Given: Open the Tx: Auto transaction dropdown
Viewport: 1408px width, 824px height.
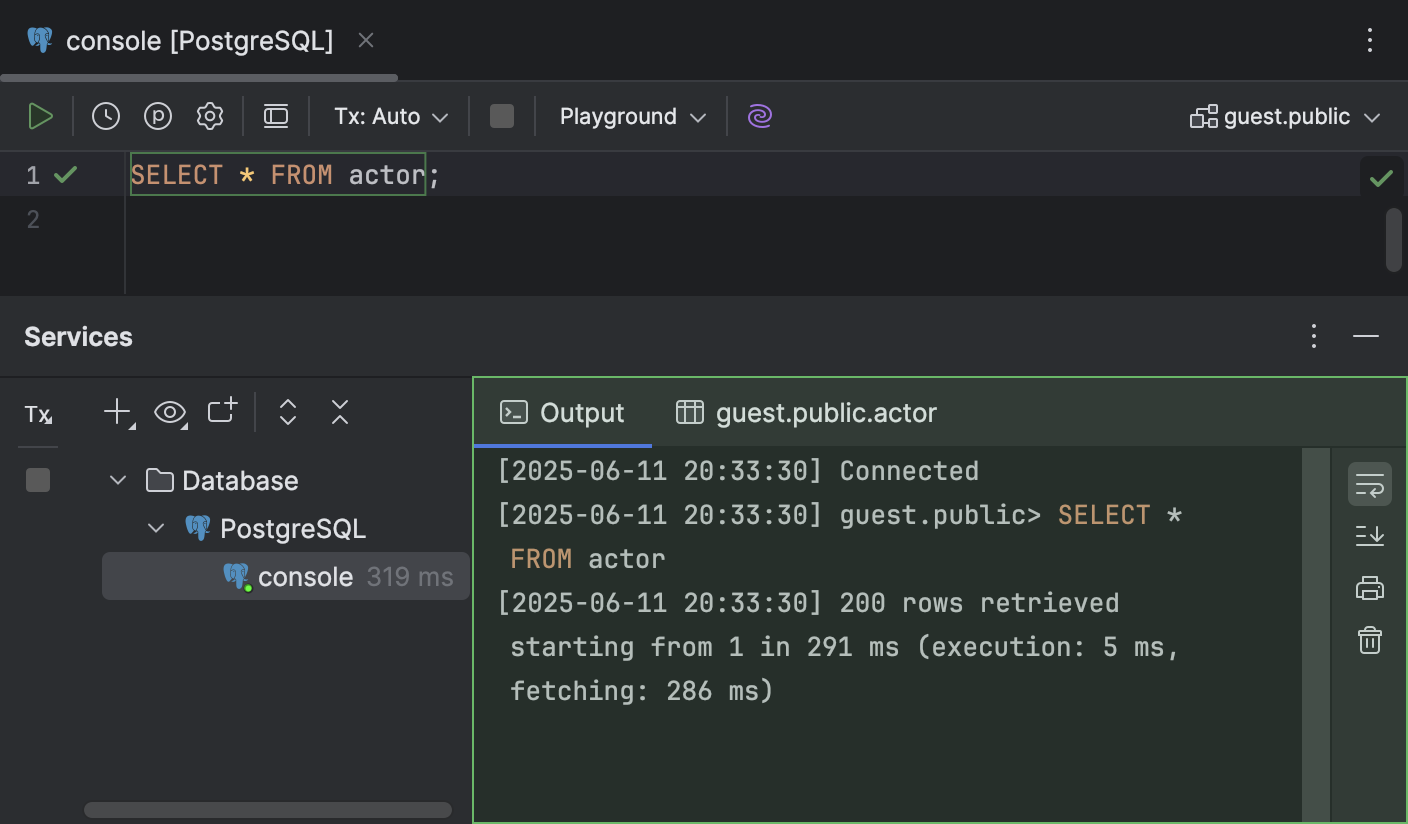Looking at the screenshot, I should pos(390,116).
